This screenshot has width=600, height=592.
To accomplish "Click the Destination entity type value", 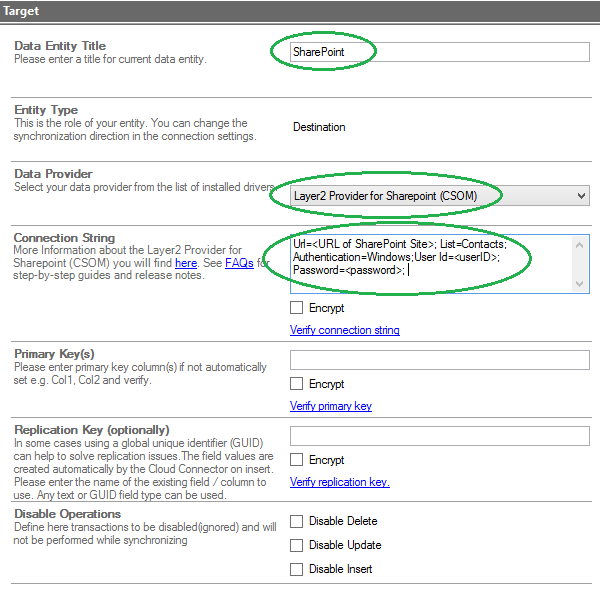I will pyautogui.click(x=319, y=127).
